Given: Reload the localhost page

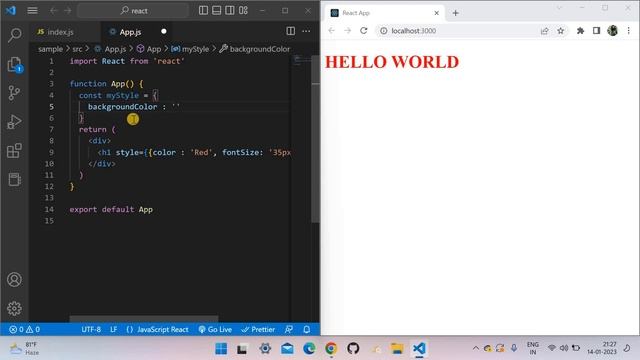Looking at the screenshot, I should click(364, 31).
